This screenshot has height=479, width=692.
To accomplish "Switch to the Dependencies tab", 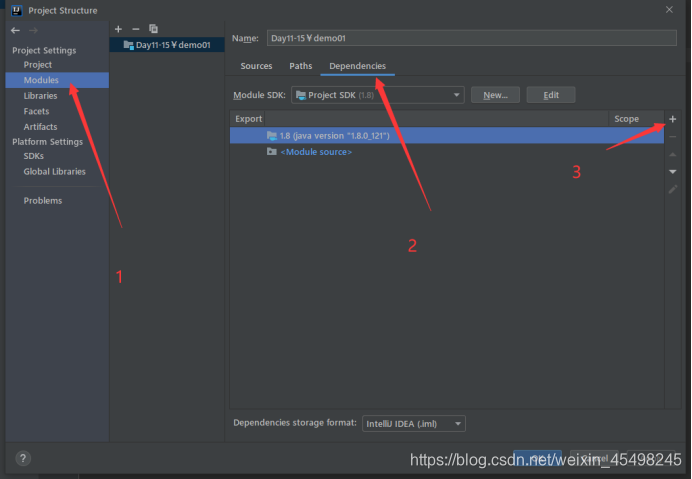I will point(357,66).
